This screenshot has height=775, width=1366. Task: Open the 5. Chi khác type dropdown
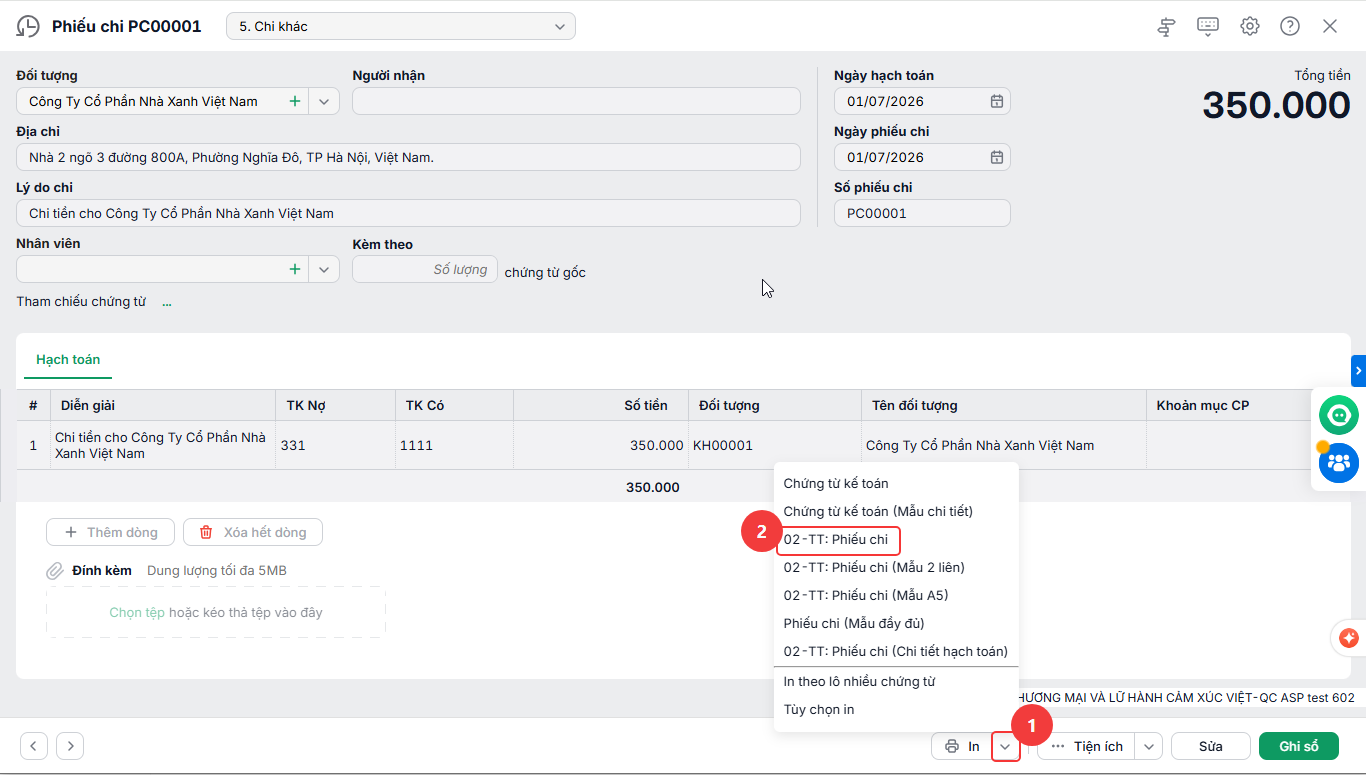[401, 27]
